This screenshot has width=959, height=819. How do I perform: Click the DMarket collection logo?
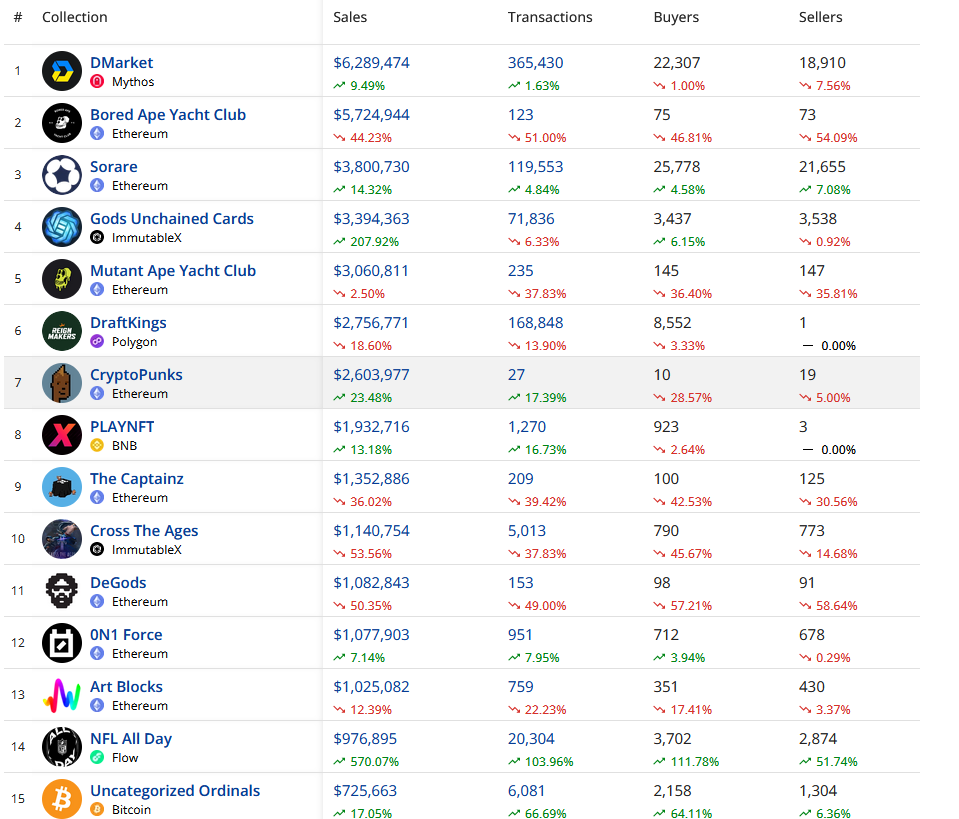61,71
